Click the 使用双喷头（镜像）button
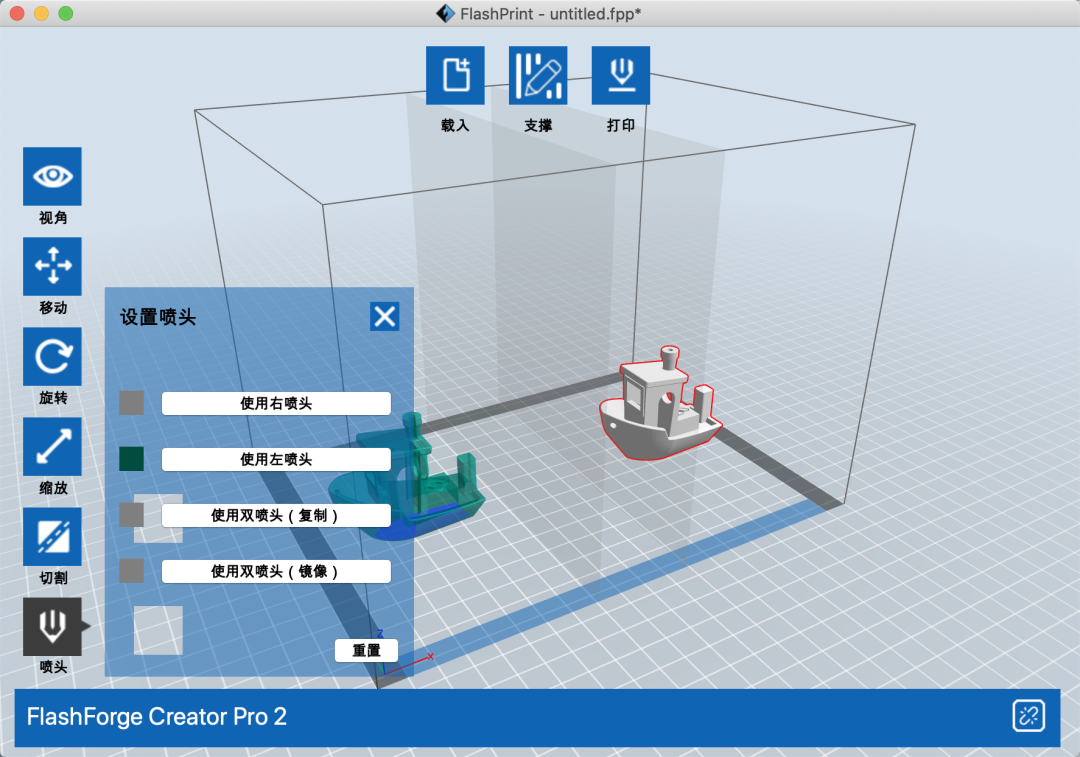The image size is (1080, 757). pyautogui.click(x=276, y=571)
